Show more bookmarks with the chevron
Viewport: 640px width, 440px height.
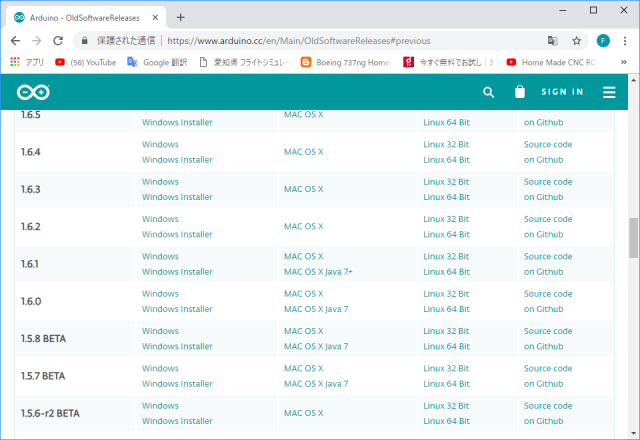click(x=624, y=62)
